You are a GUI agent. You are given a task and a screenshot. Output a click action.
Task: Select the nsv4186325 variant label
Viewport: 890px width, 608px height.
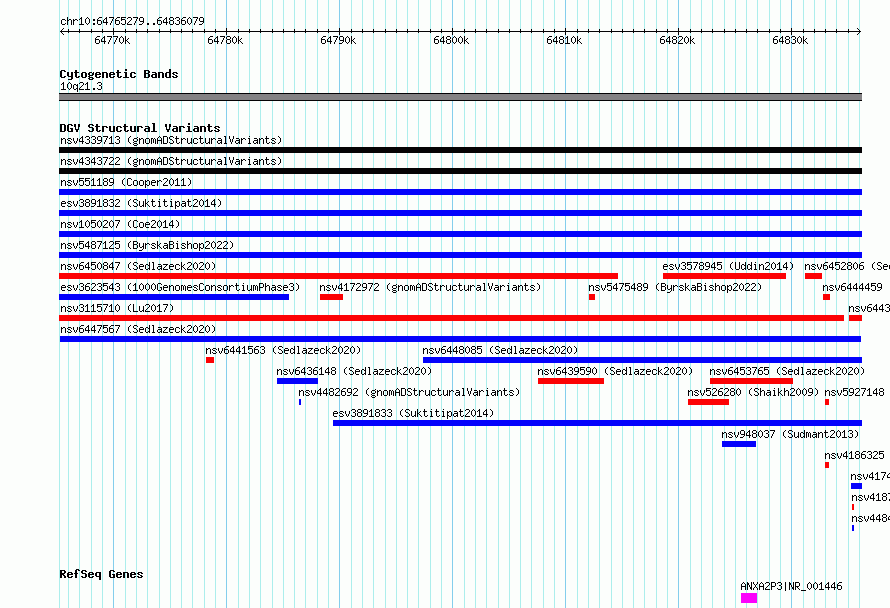coord(854,455)
